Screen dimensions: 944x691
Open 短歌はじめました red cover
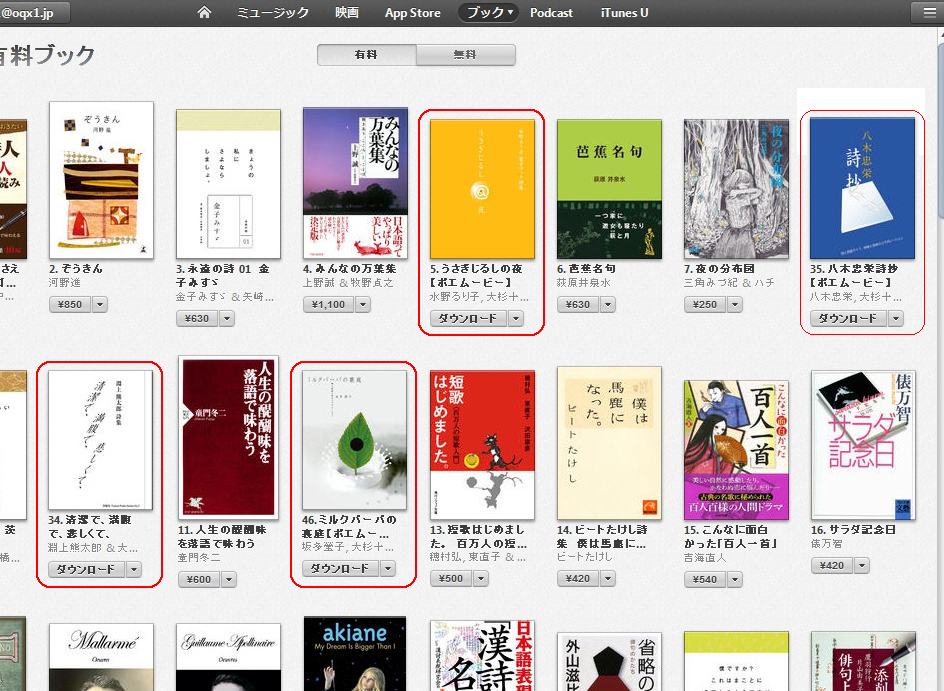point(482,445)
